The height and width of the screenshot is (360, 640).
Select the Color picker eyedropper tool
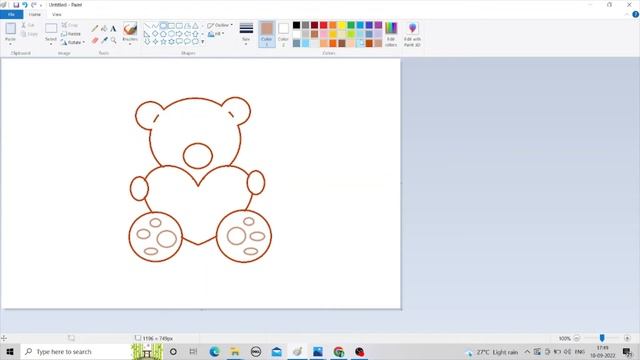coord(104,40)
